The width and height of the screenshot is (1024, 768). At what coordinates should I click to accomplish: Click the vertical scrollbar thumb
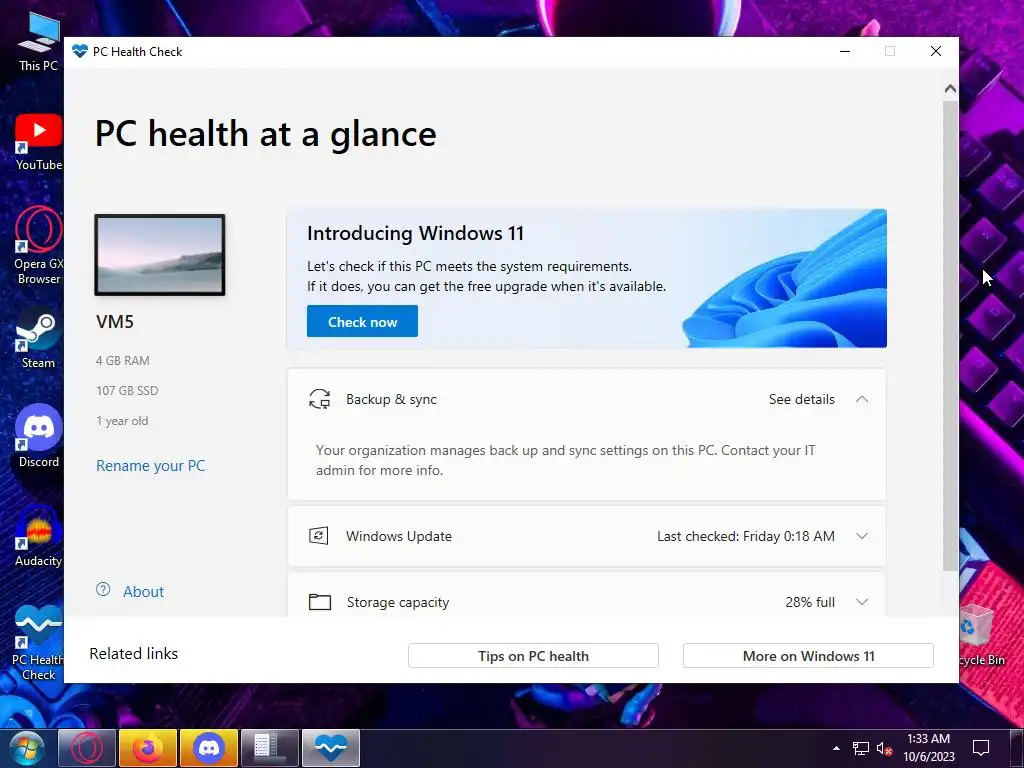coord(950,336)
